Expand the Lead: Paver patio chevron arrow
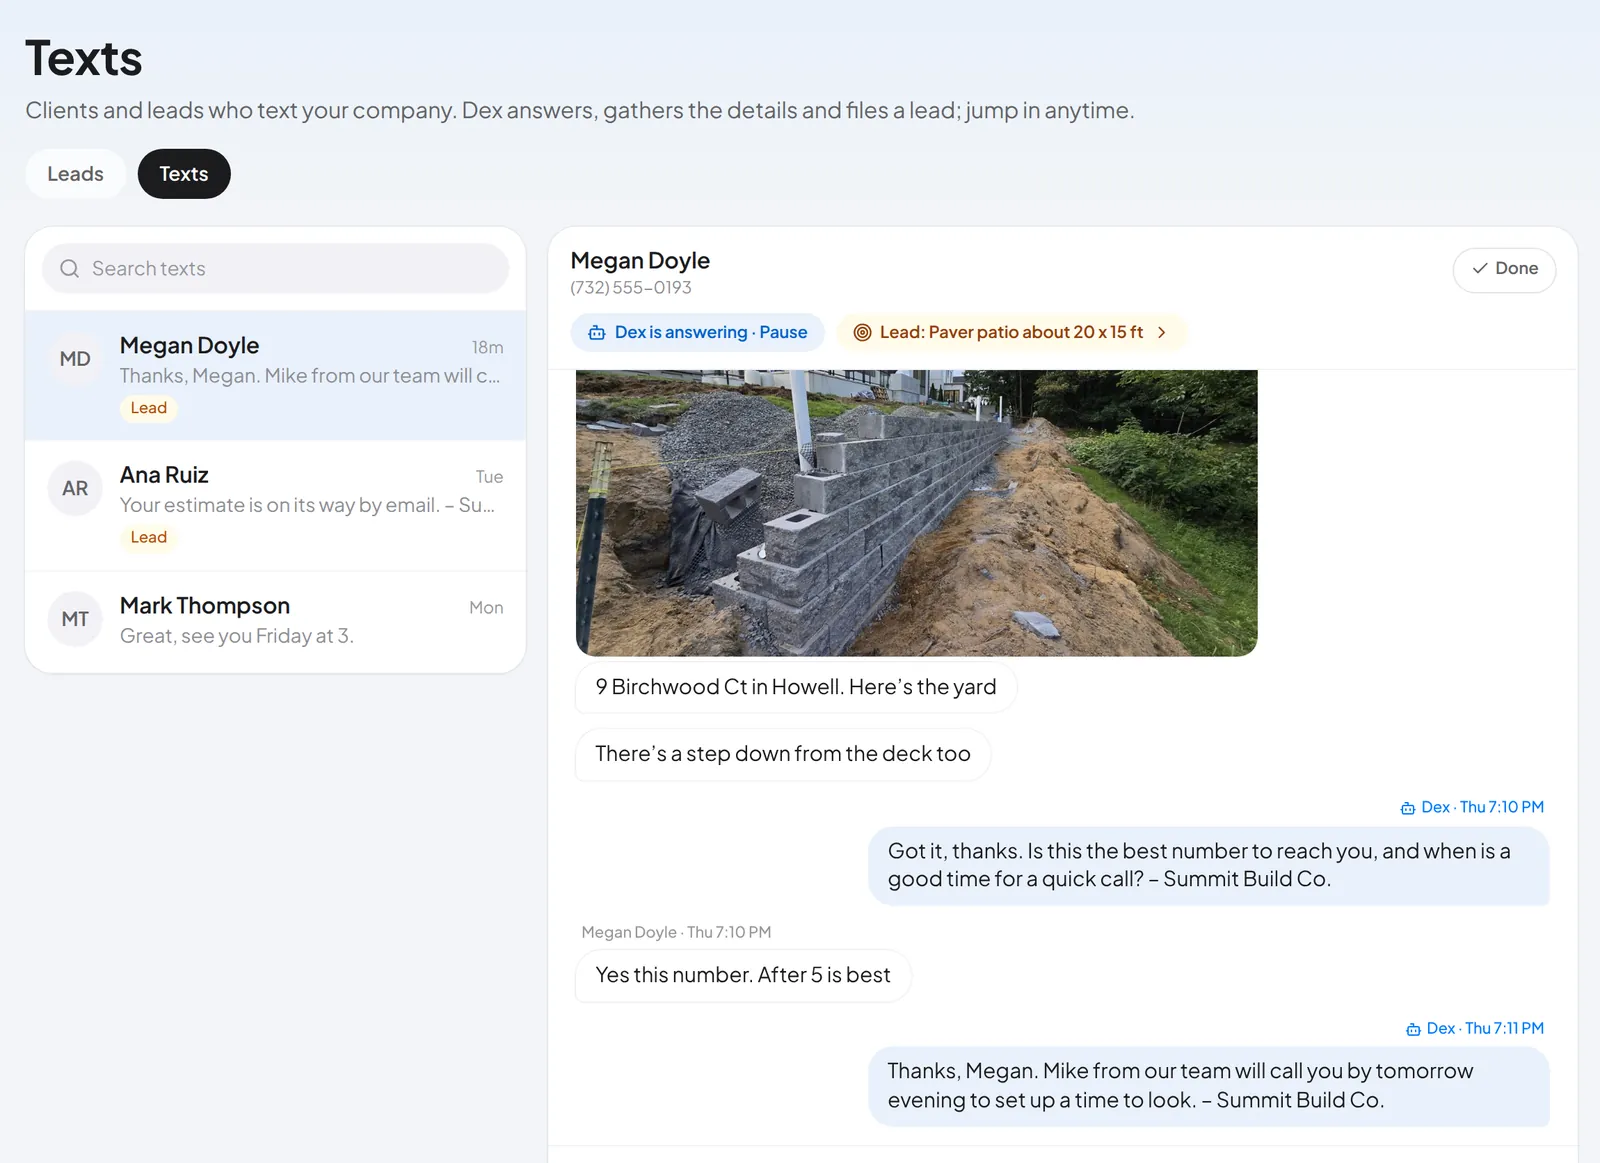 [1162, 333]
